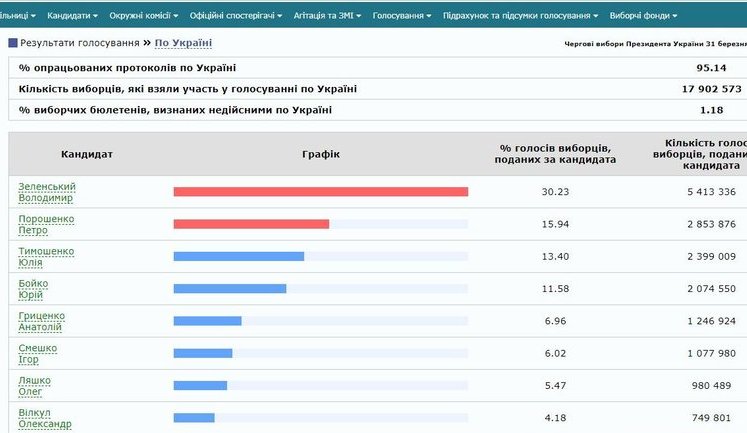The height and width of the screenshot is (433, 747).
Task: Select the percentage value 13.40
Action: point(555,256)
